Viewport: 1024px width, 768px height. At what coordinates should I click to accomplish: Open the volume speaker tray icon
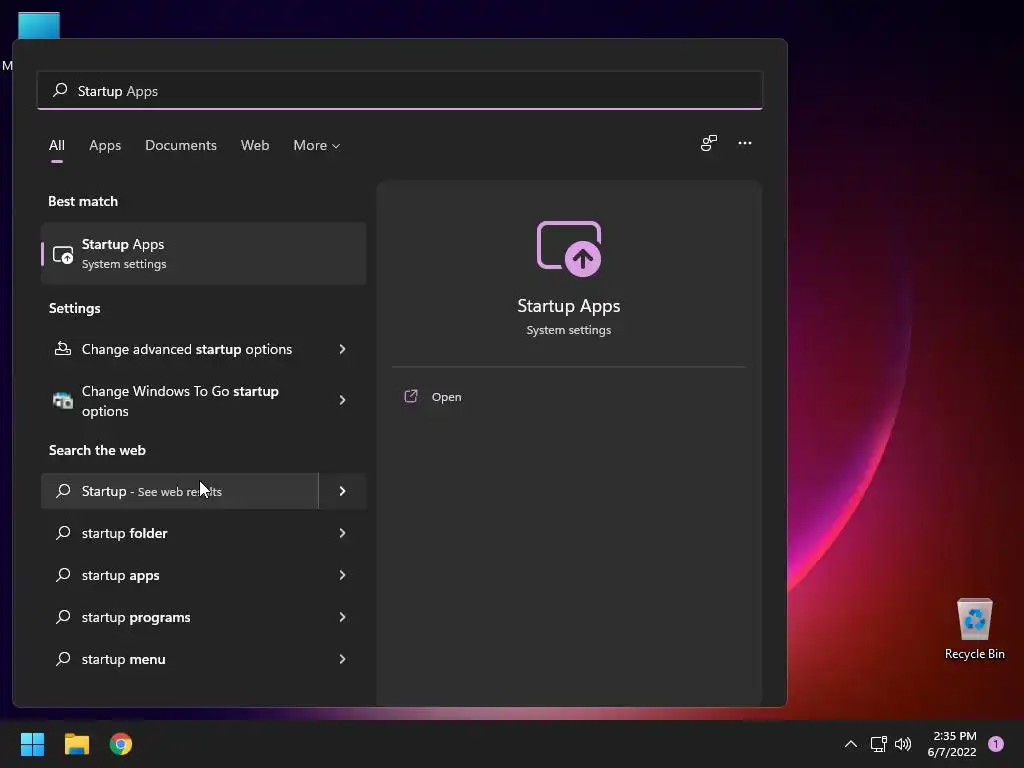903,744
